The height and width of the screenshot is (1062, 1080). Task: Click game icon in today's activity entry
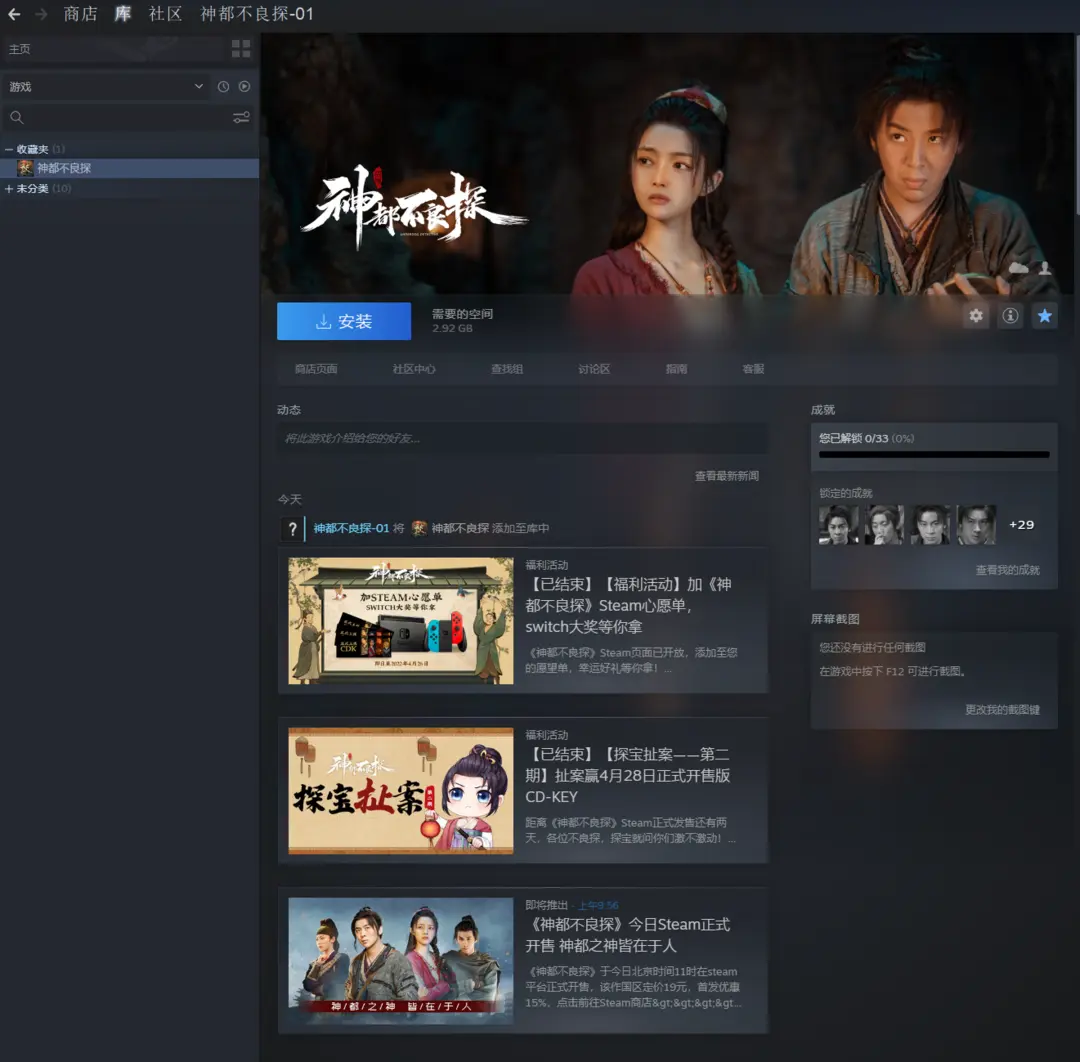pos(419,528)
